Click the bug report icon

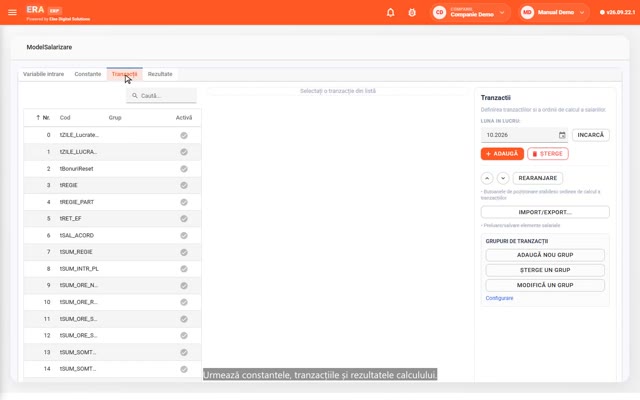(412, 12)
